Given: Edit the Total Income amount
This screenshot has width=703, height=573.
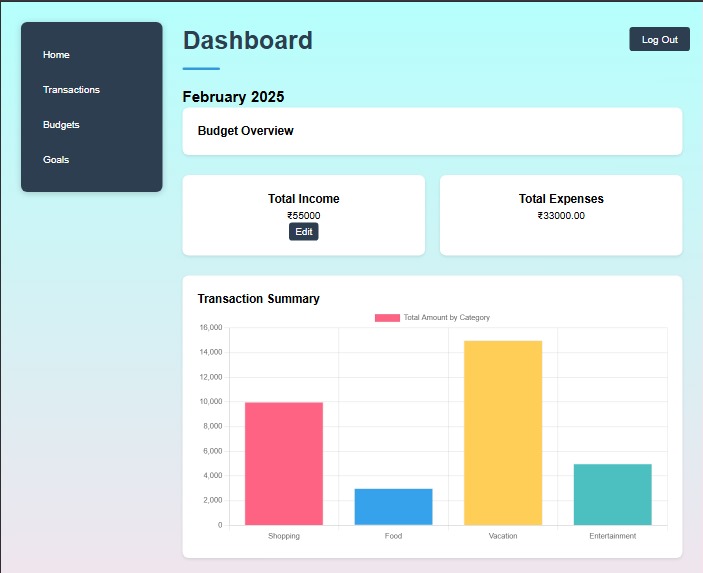Looking at the screenshot, I should click(x=303, y=232).
